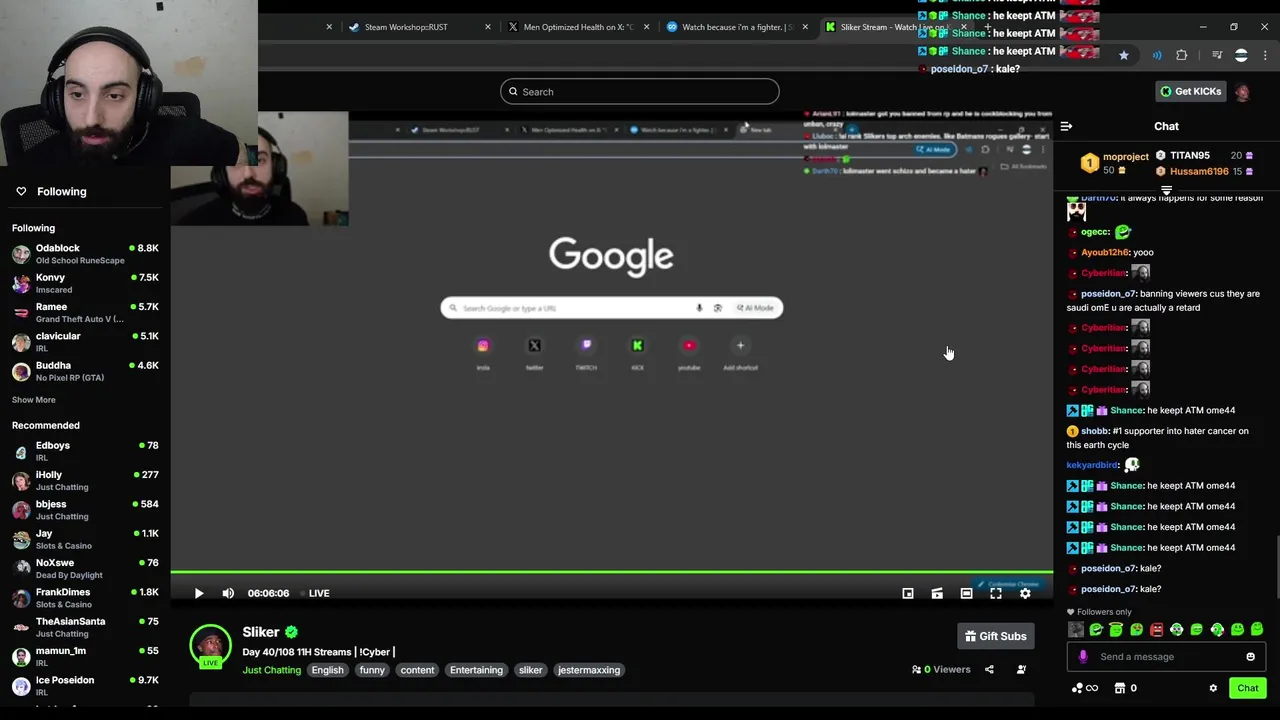The height and width of the screenshot is (720, 1280).
Task: Click Show More under Following list
Action: tap(34, 400)
